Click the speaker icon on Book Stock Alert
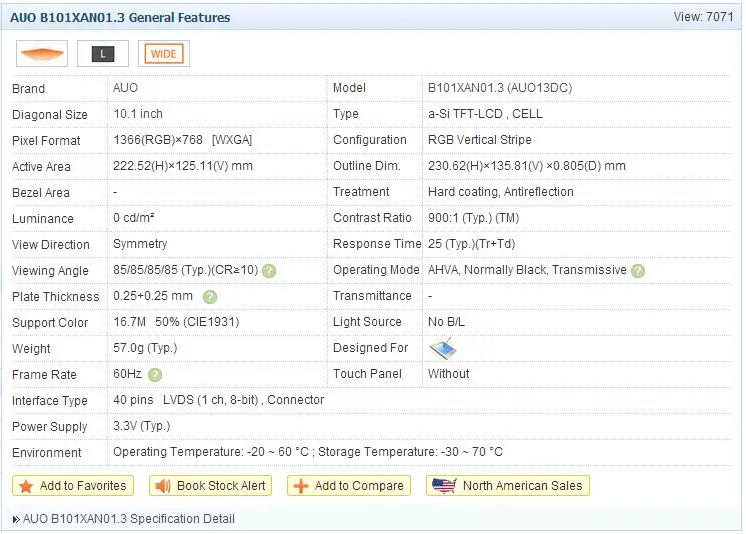This screenshot has height=534, width=746. [163, 486]
